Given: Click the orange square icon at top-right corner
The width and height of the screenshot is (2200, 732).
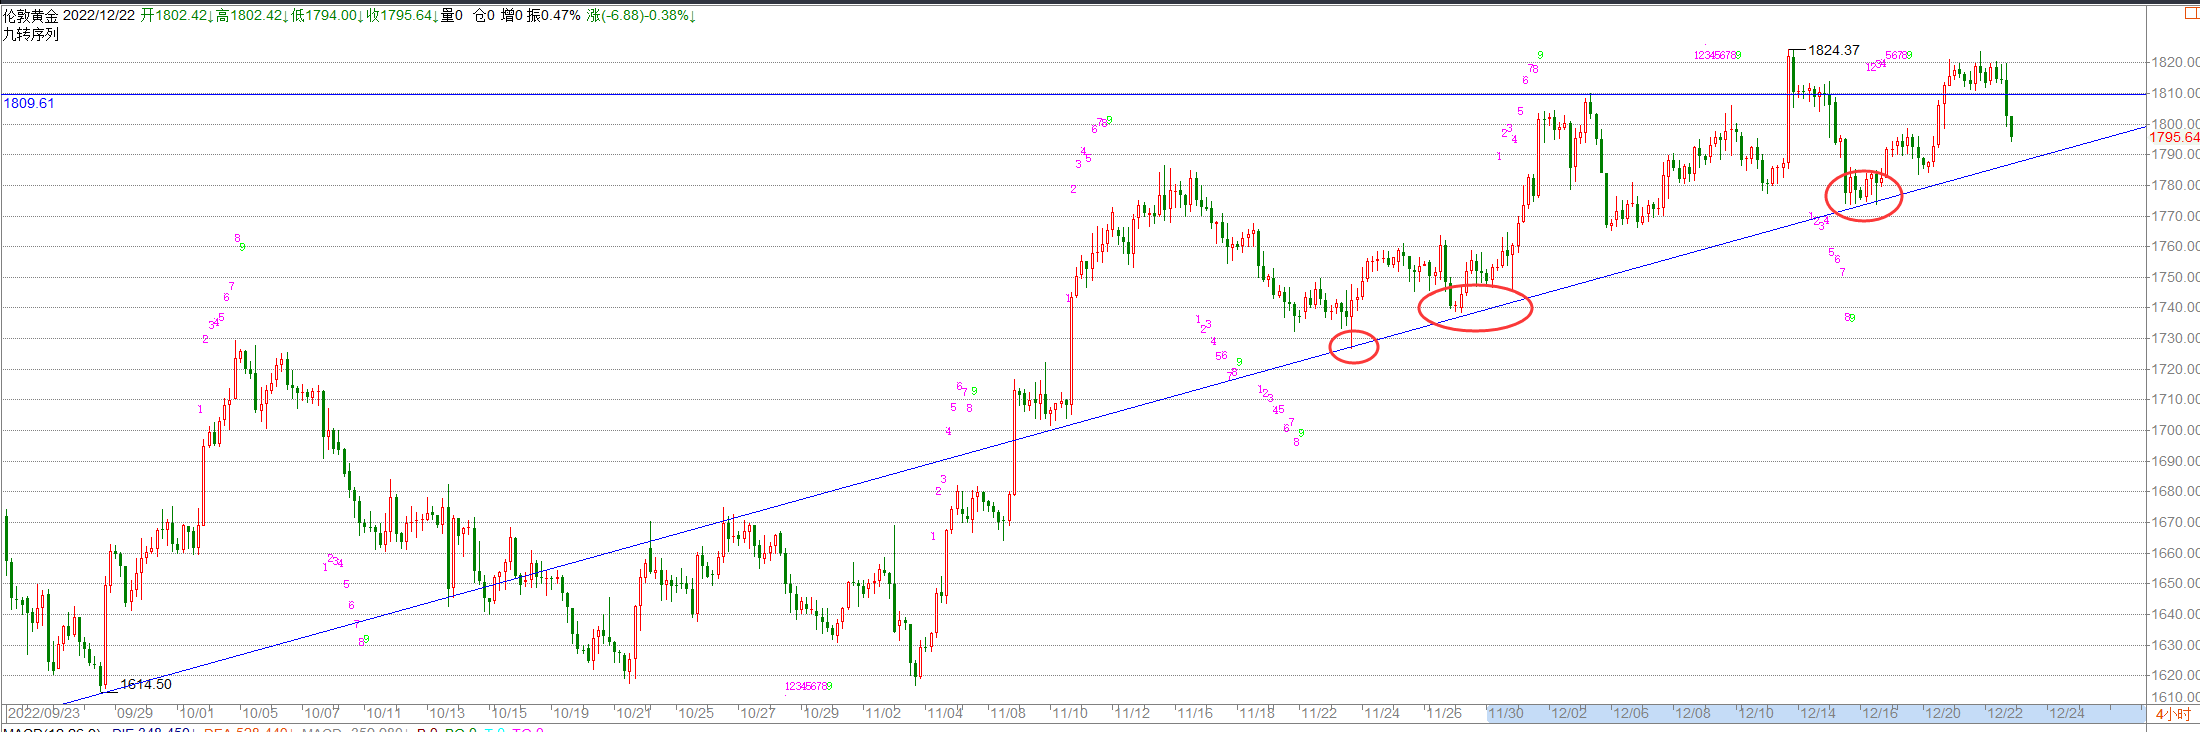Looking at the screenshot, I should pyautogui.click(x=2191, y=13).
